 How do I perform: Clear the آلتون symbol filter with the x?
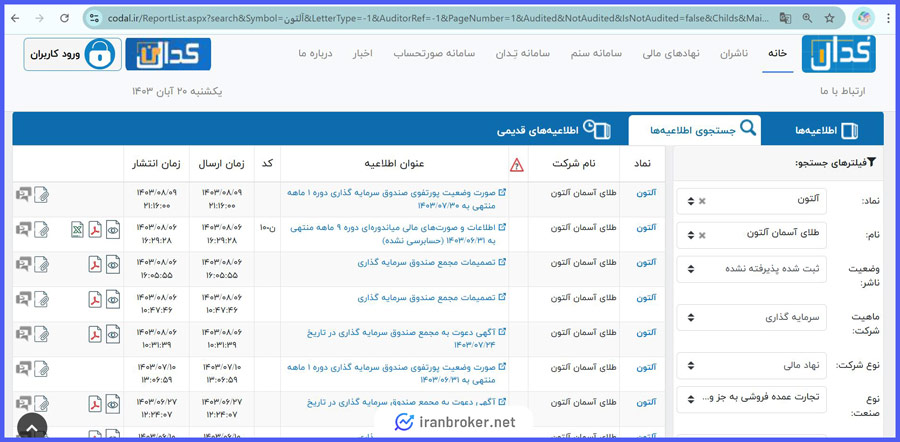[x=702, y=201]
